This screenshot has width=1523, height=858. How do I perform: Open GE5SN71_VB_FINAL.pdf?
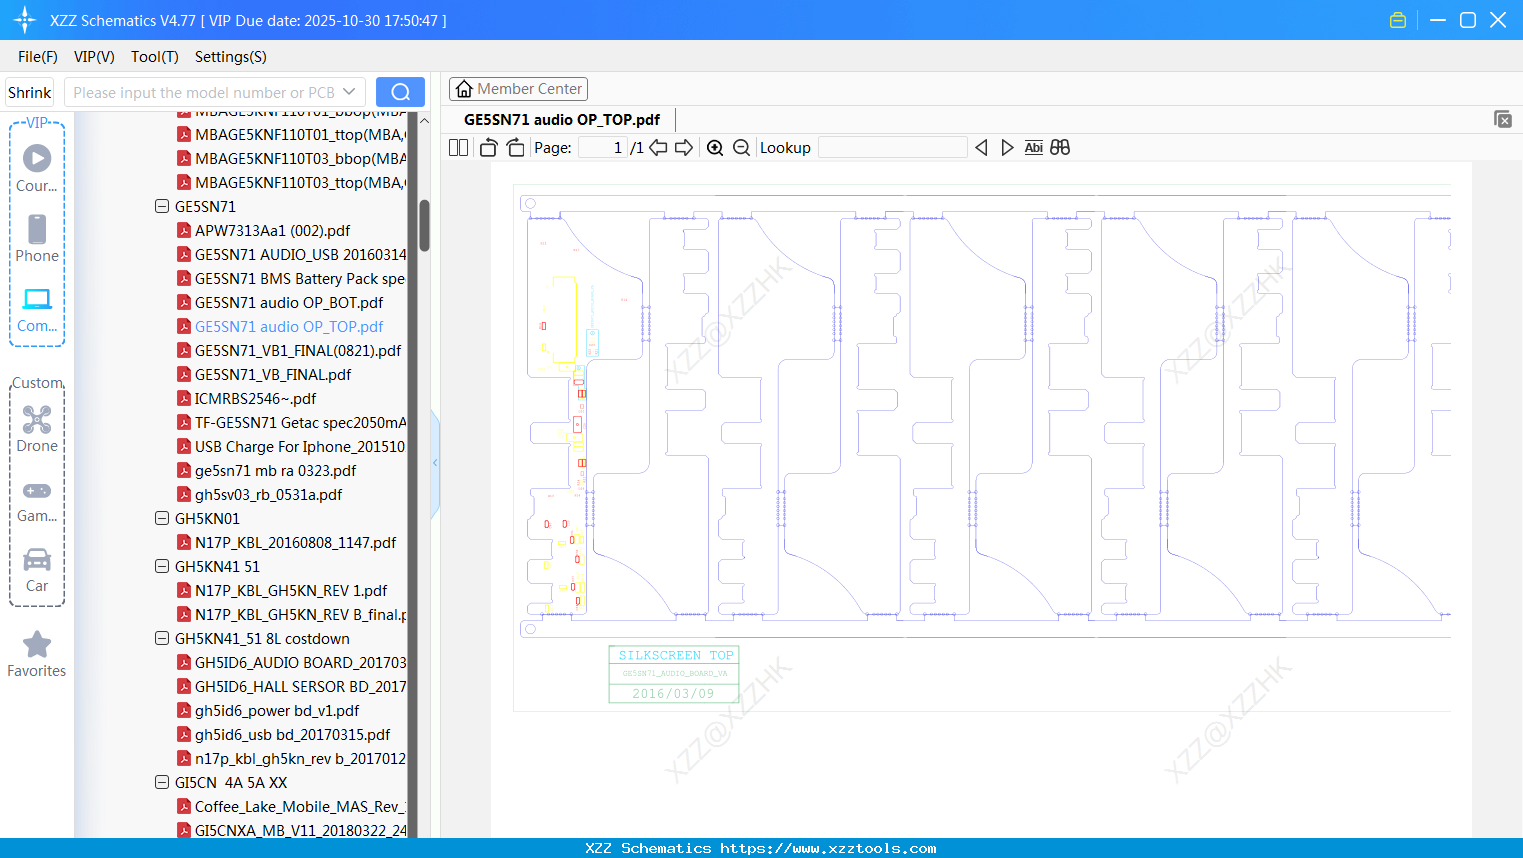point(273,374)
